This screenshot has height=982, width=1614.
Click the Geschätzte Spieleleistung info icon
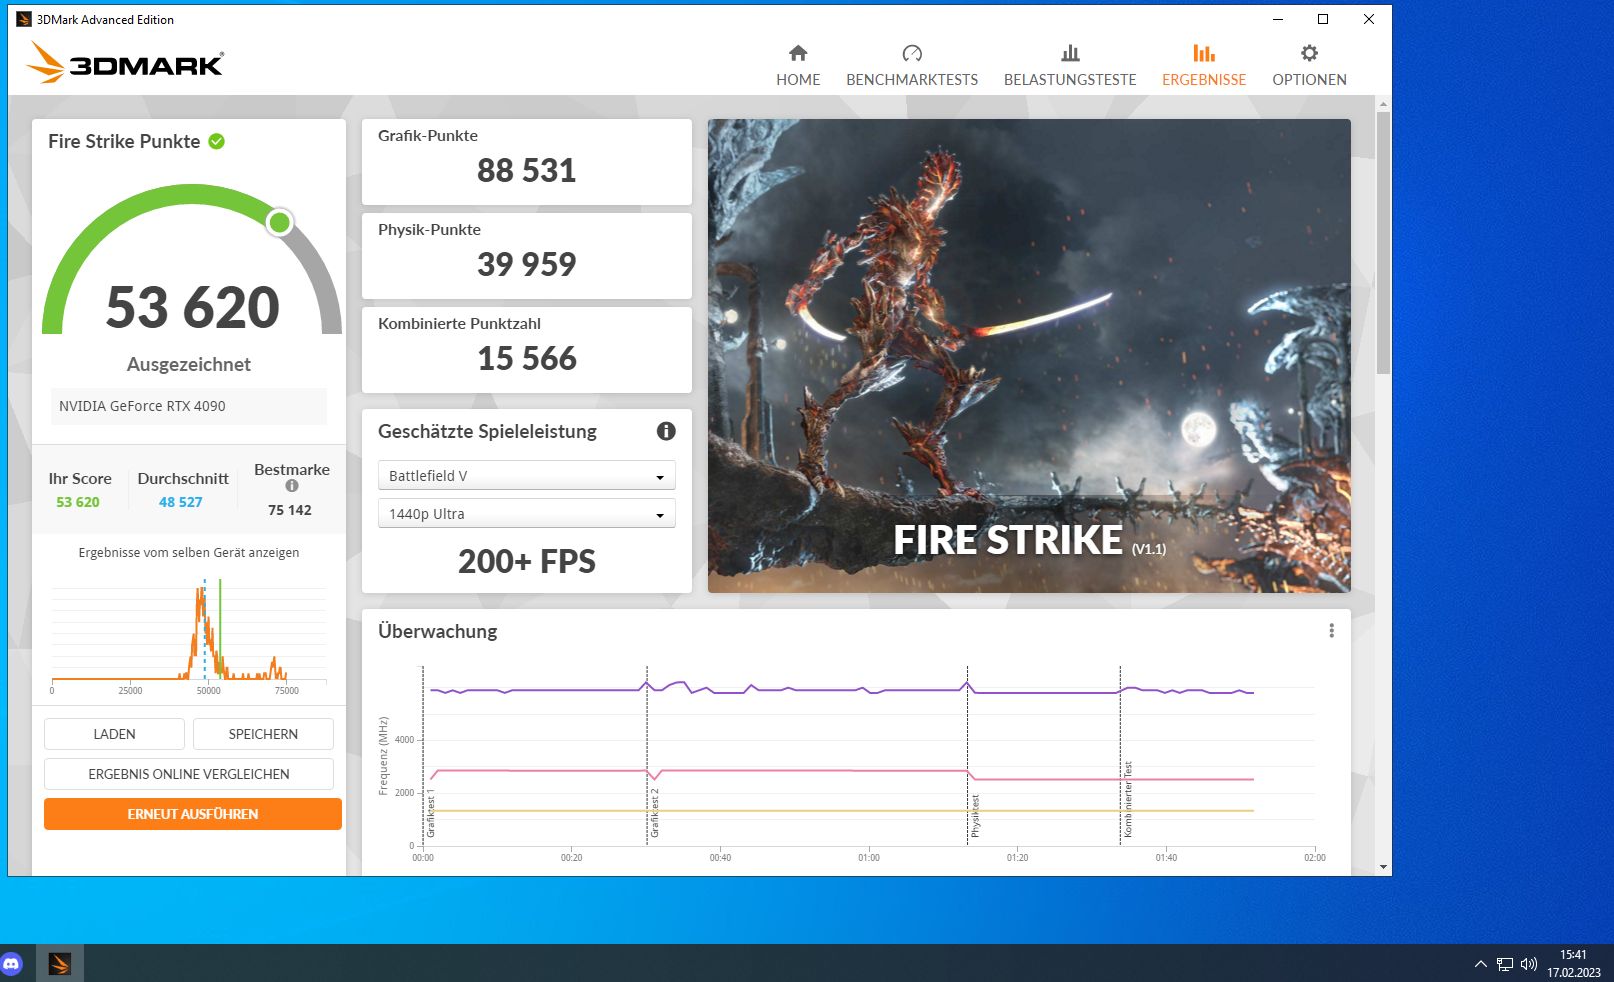[x=666, y=431]
